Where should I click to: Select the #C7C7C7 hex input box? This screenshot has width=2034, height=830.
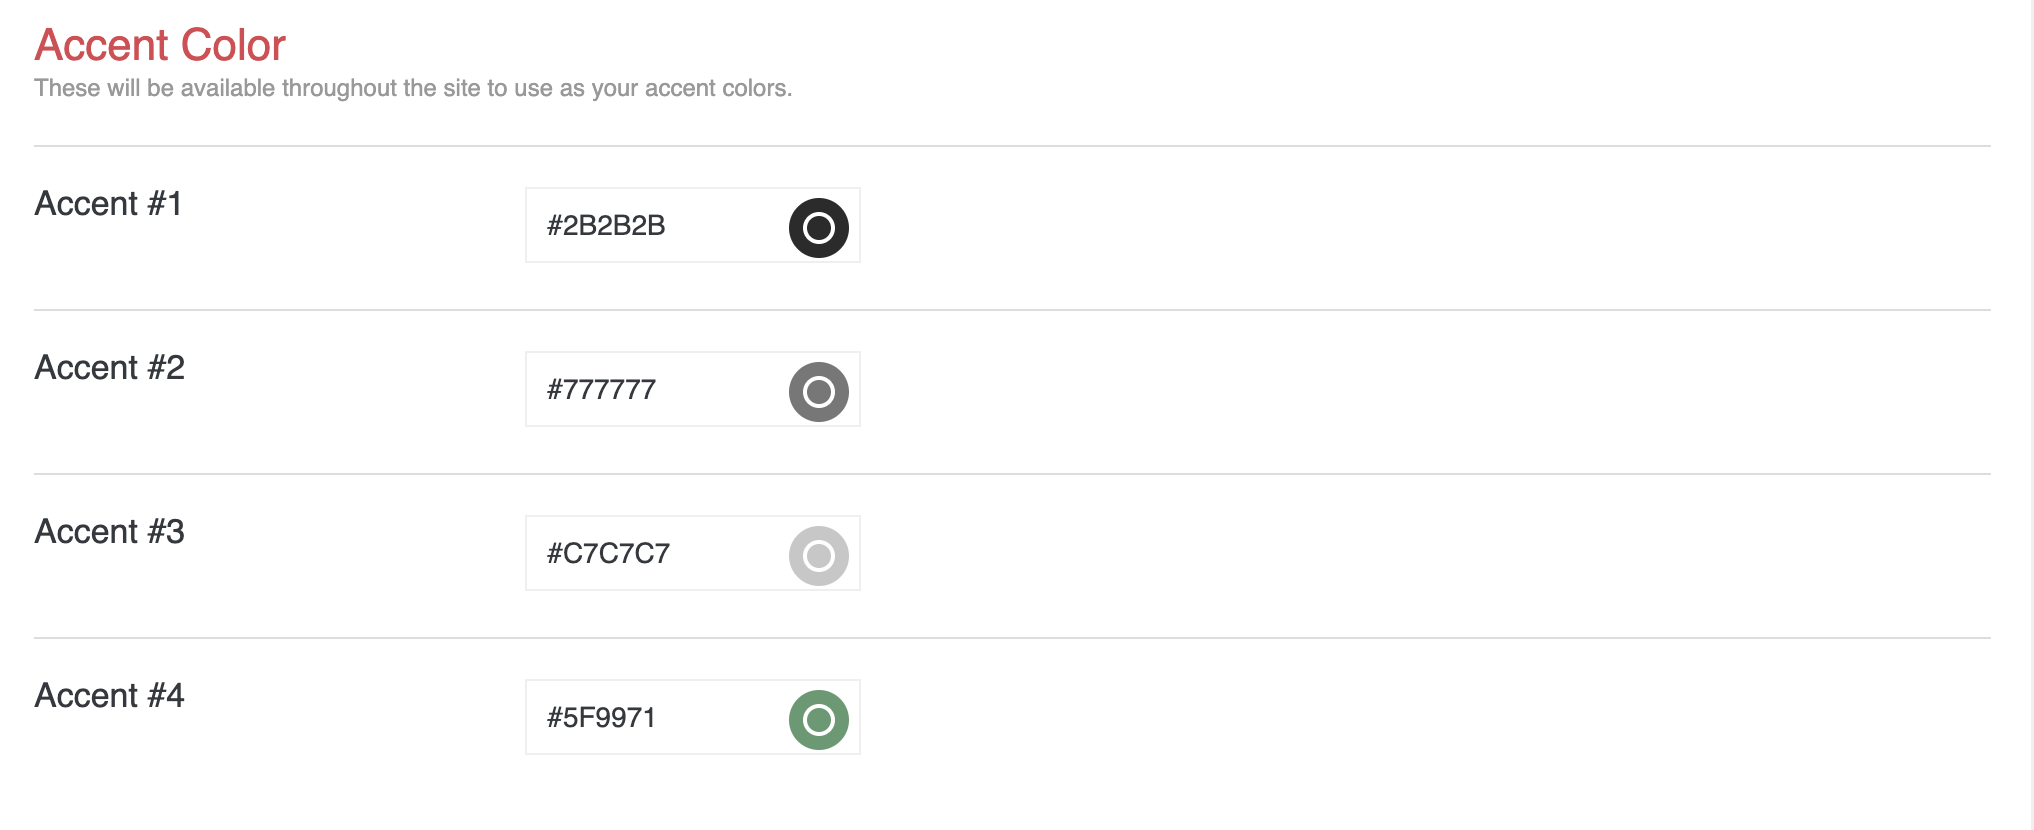[650, 554]
